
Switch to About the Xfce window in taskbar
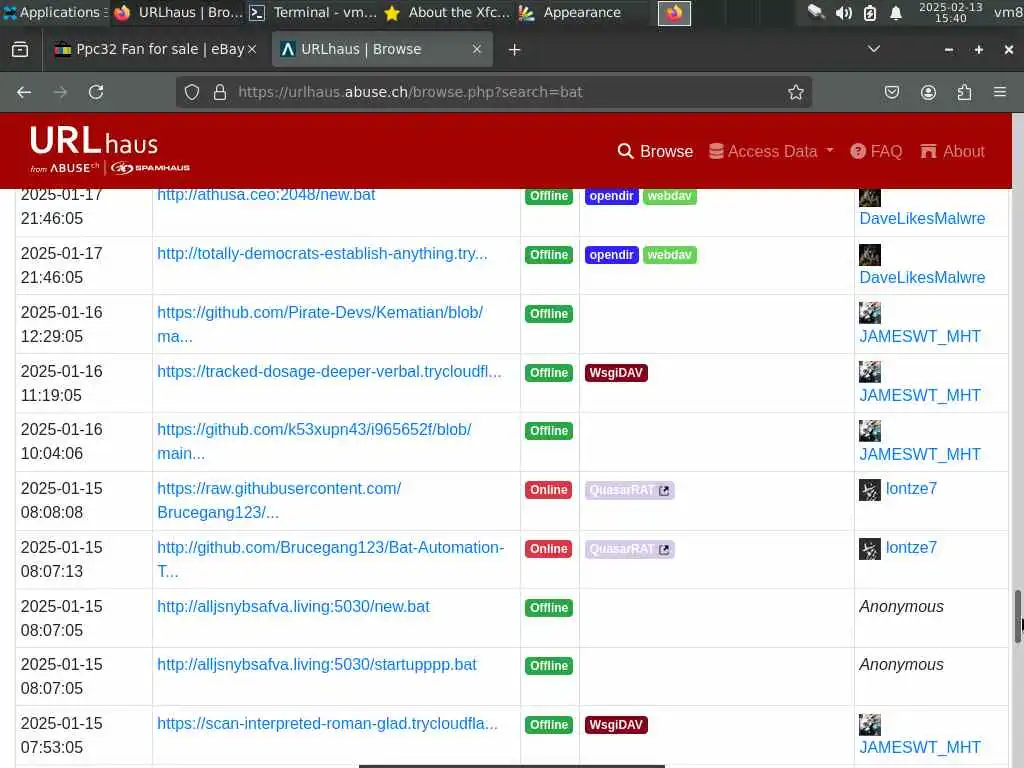point(448,12)
